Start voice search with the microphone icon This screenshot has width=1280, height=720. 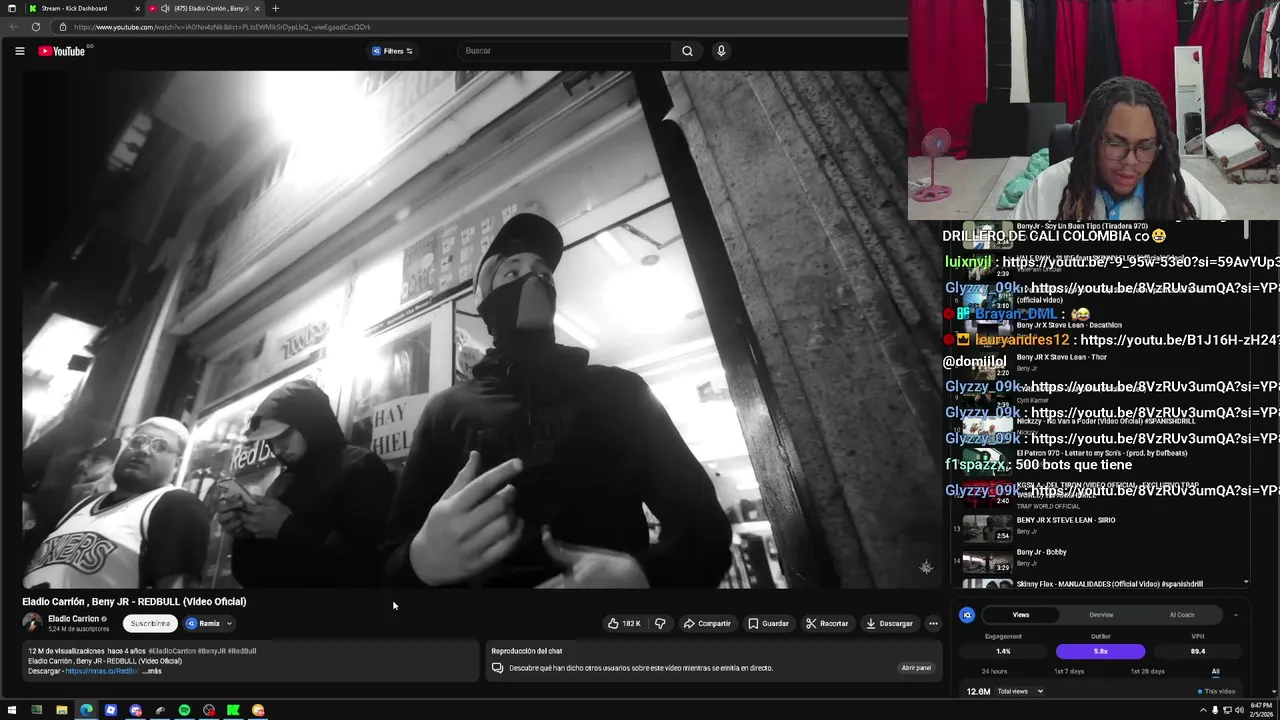click(x=721, y=51)
